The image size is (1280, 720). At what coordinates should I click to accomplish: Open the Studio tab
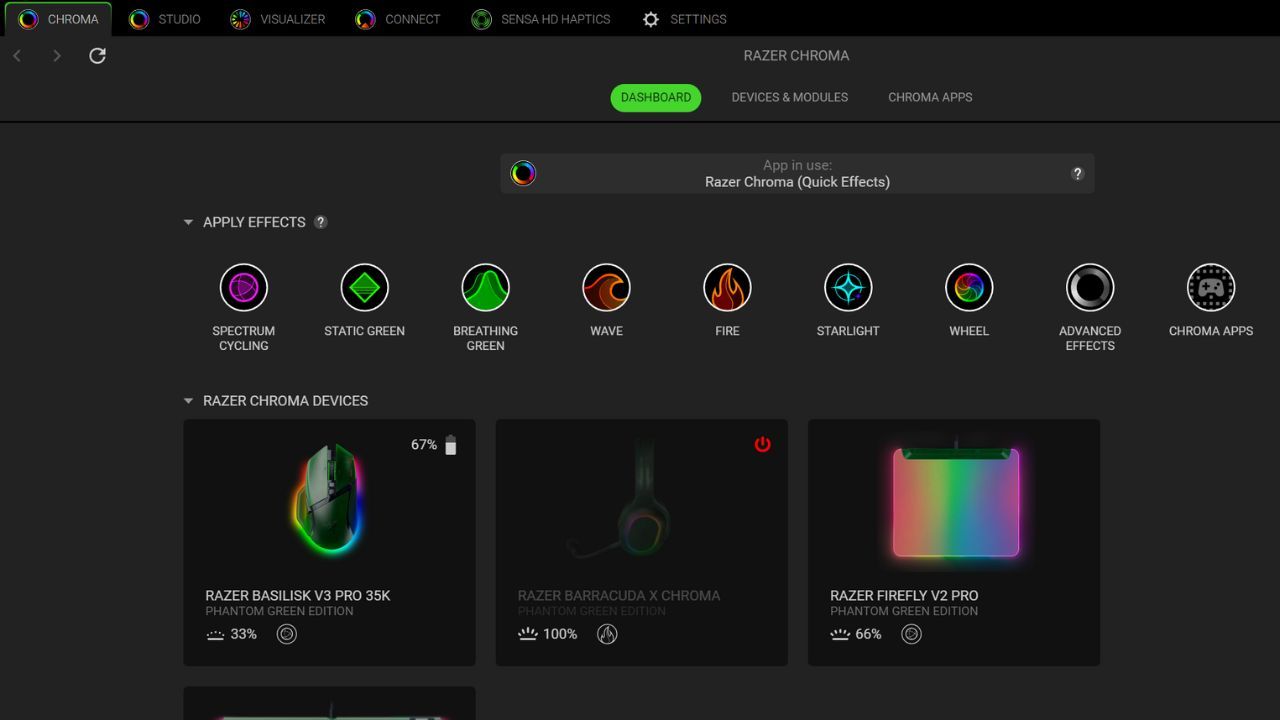point(166,19)
